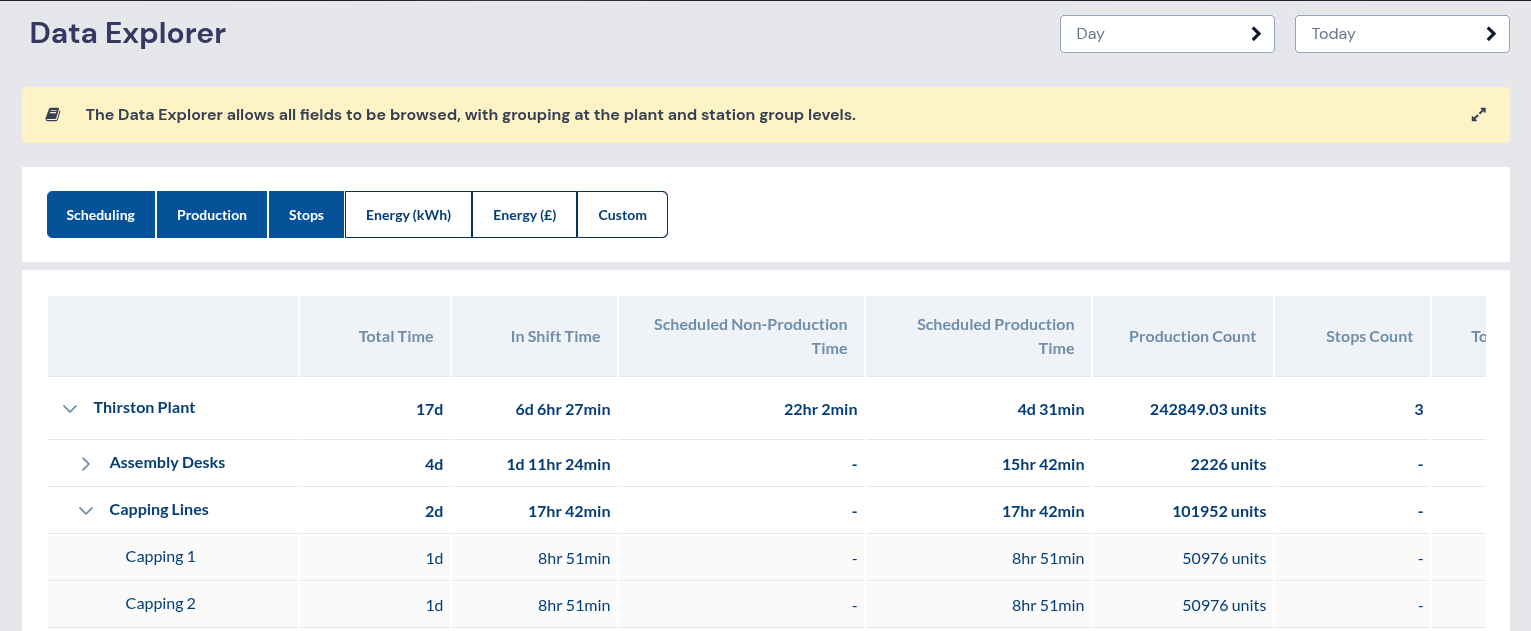Open the Today date dropdown
The image size is (1531, 631).
[x=1402, y=34]
